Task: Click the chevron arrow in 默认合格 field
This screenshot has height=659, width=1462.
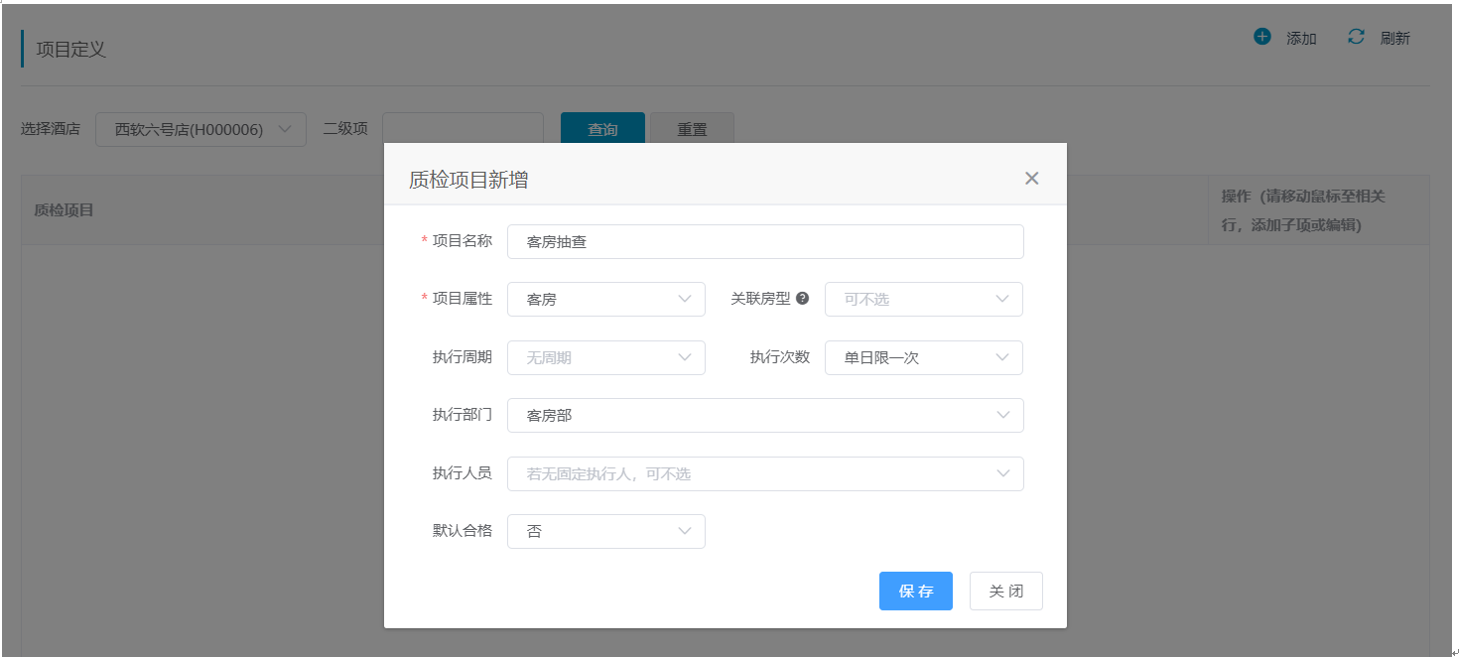Action: click(x=685, y=531)
